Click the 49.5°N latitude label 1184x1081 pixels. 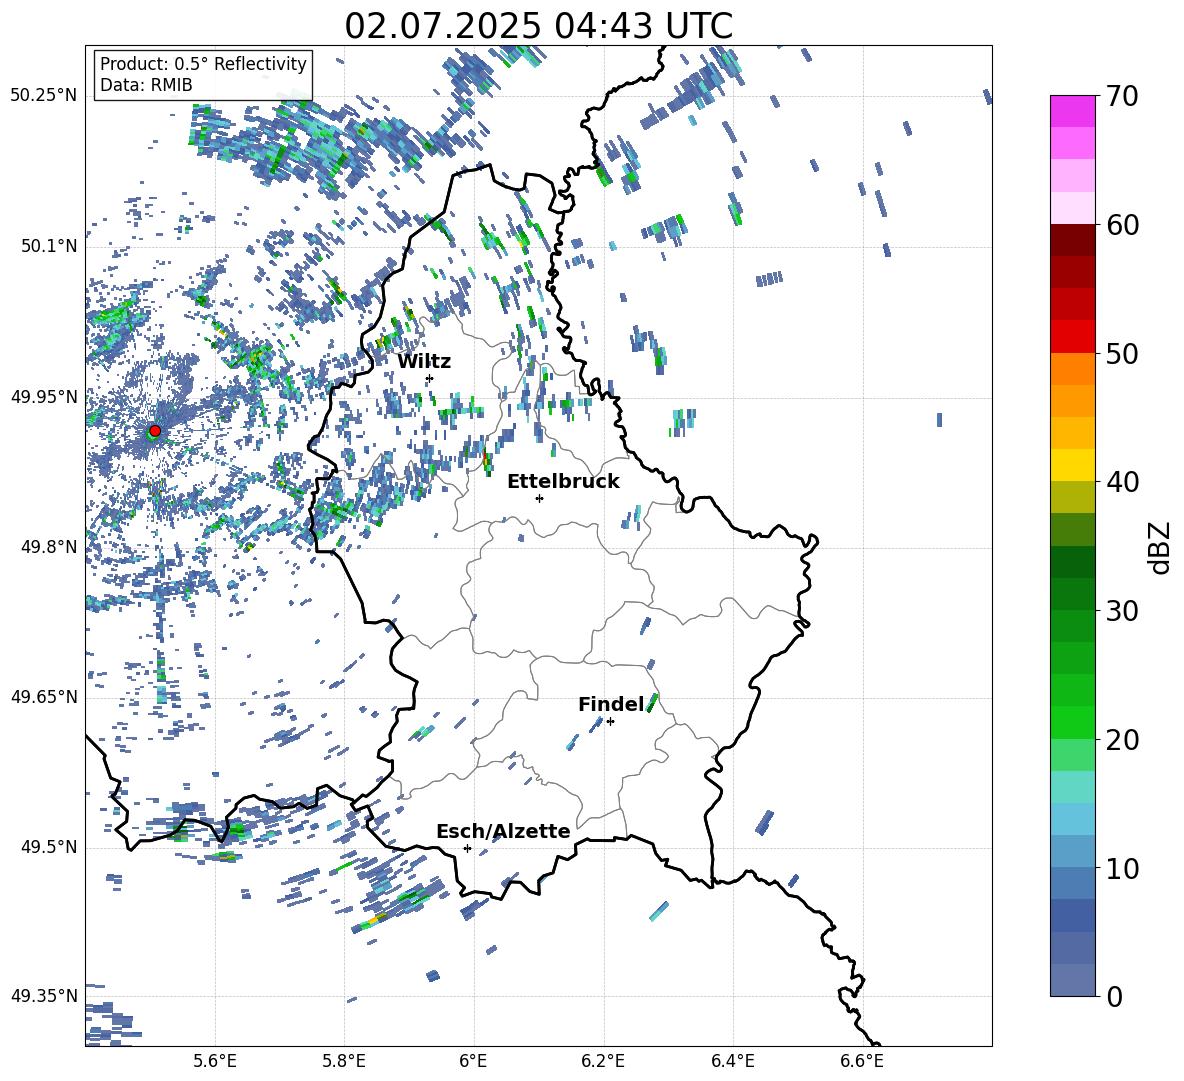click(49, 847)
